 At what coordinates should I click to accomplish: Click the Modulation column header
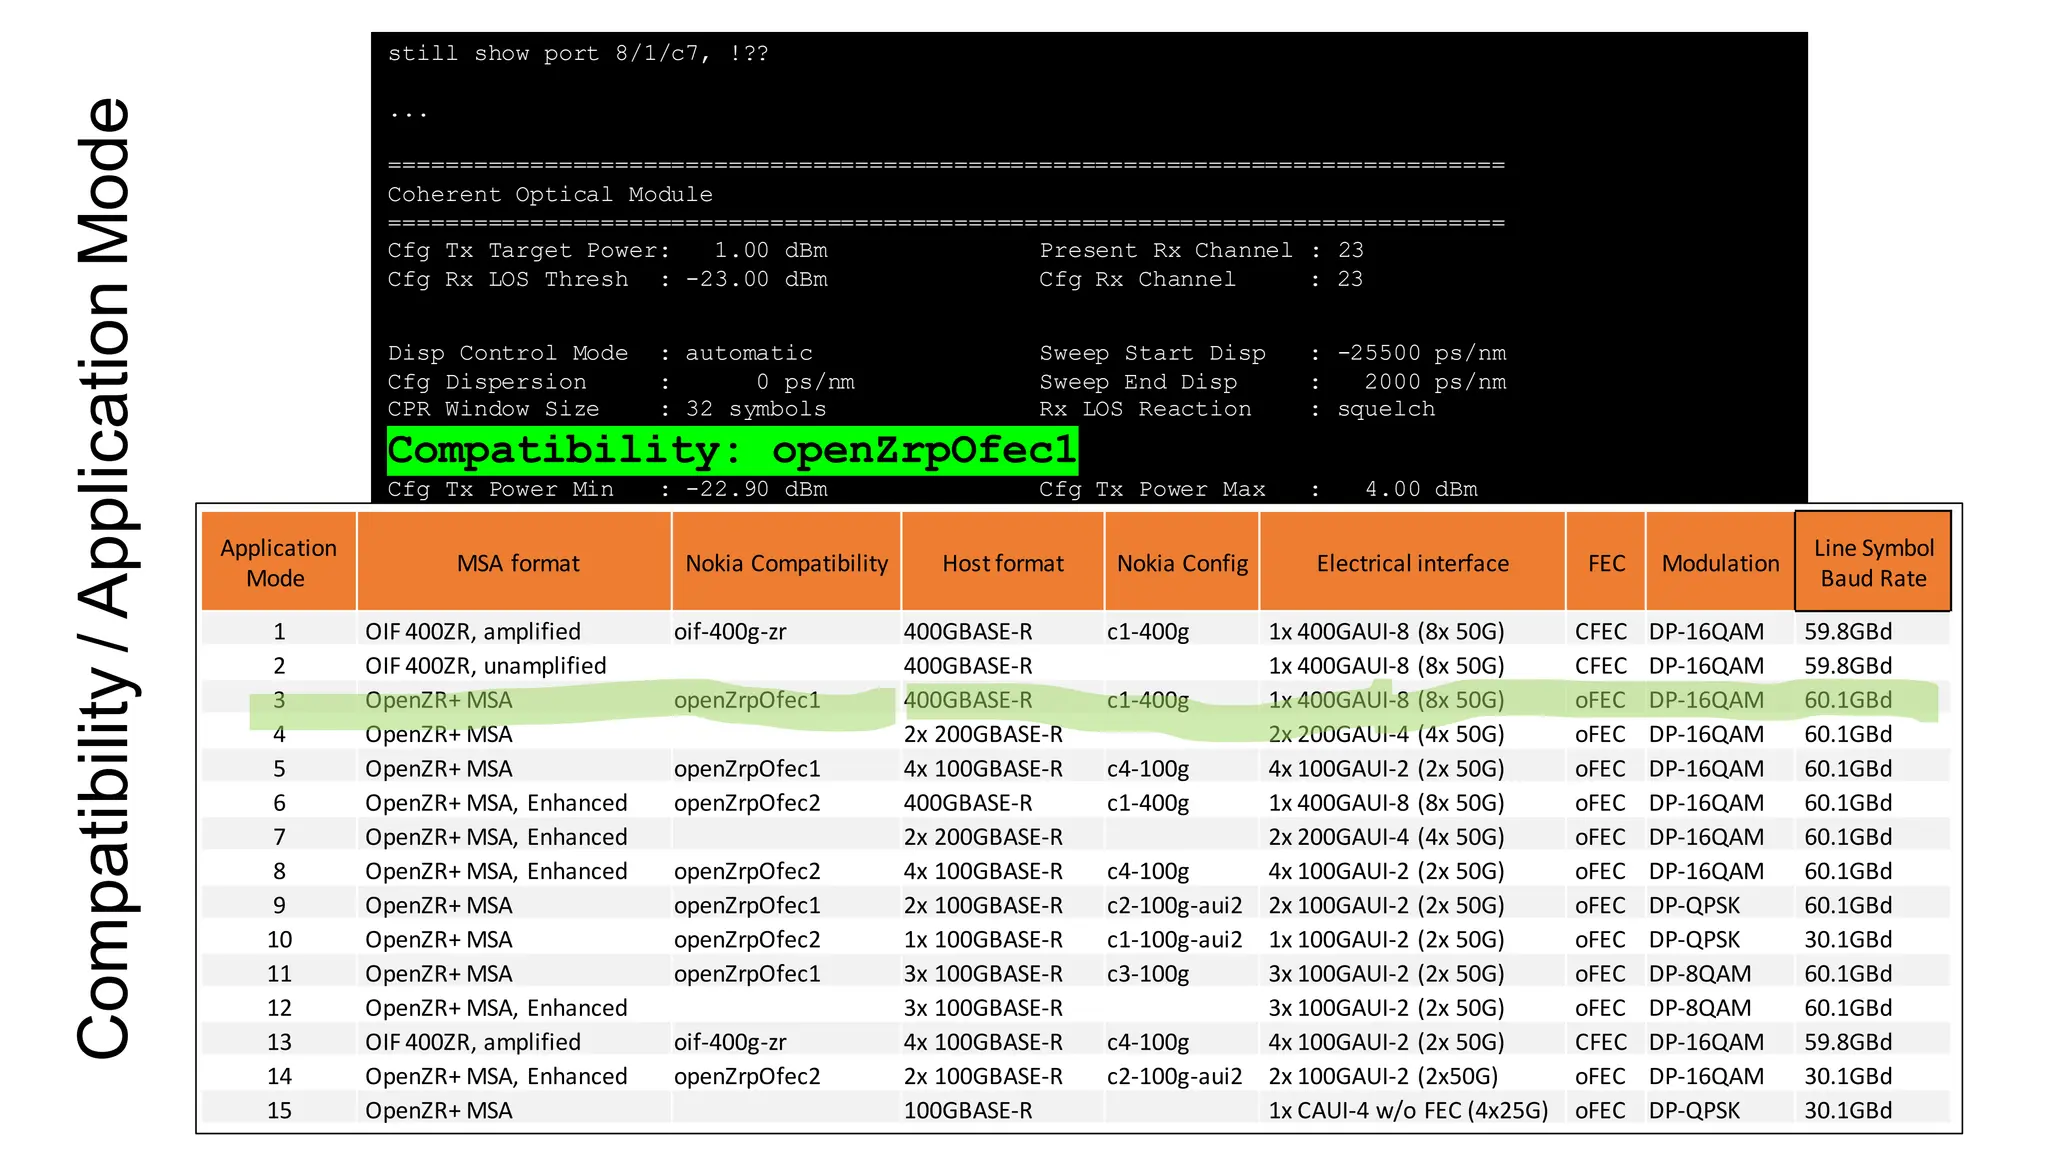click(1720, 563)
